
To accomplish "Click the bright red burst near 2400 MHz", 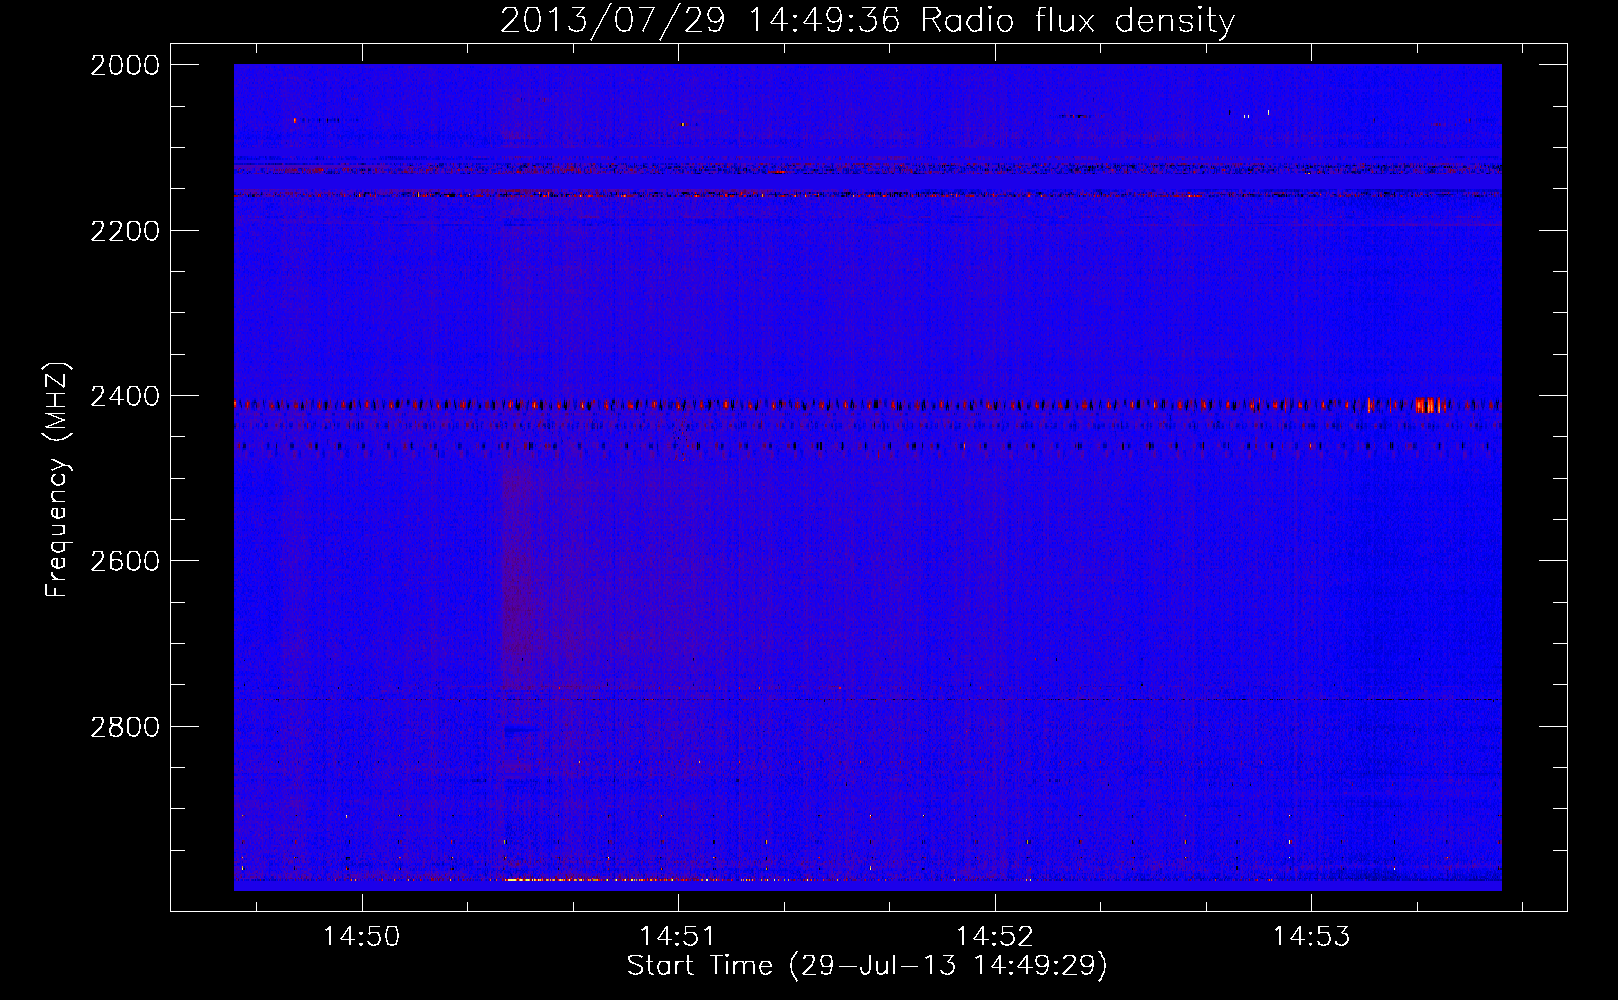I will pos(1431,405).
